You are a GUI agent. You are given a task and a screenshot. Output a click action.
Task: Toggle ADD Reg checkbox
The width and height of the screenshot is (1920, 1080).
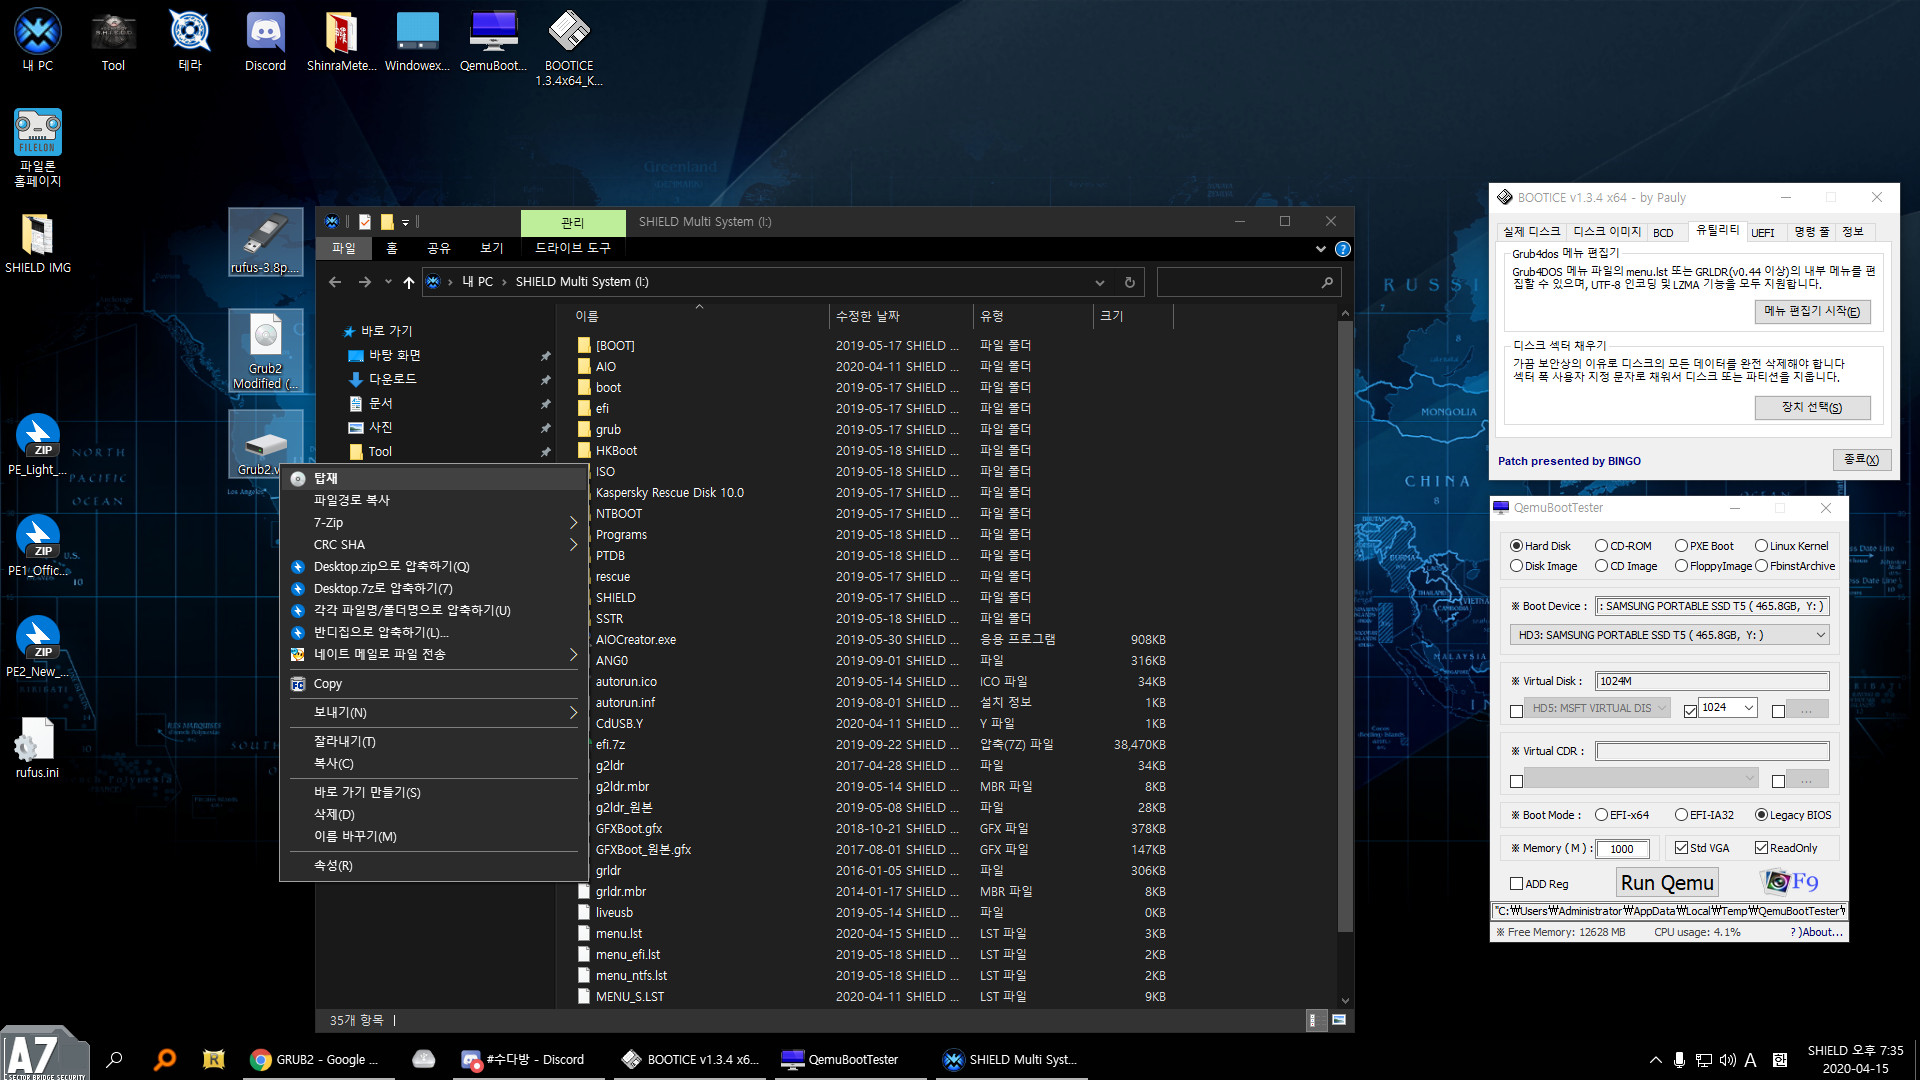[1538, 884]
